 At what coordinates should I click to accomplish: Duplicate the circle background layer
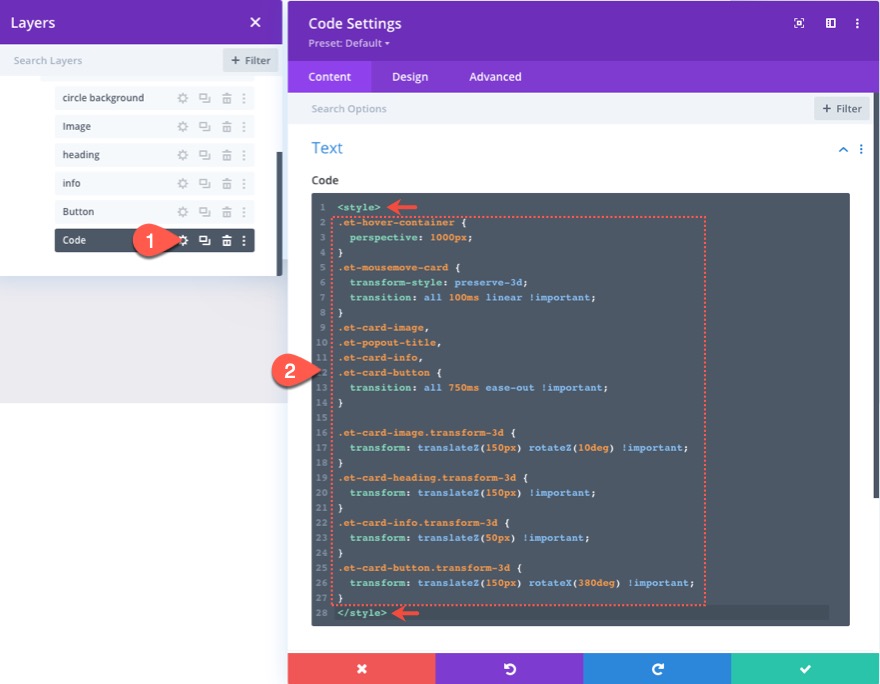tap(204, 98)
